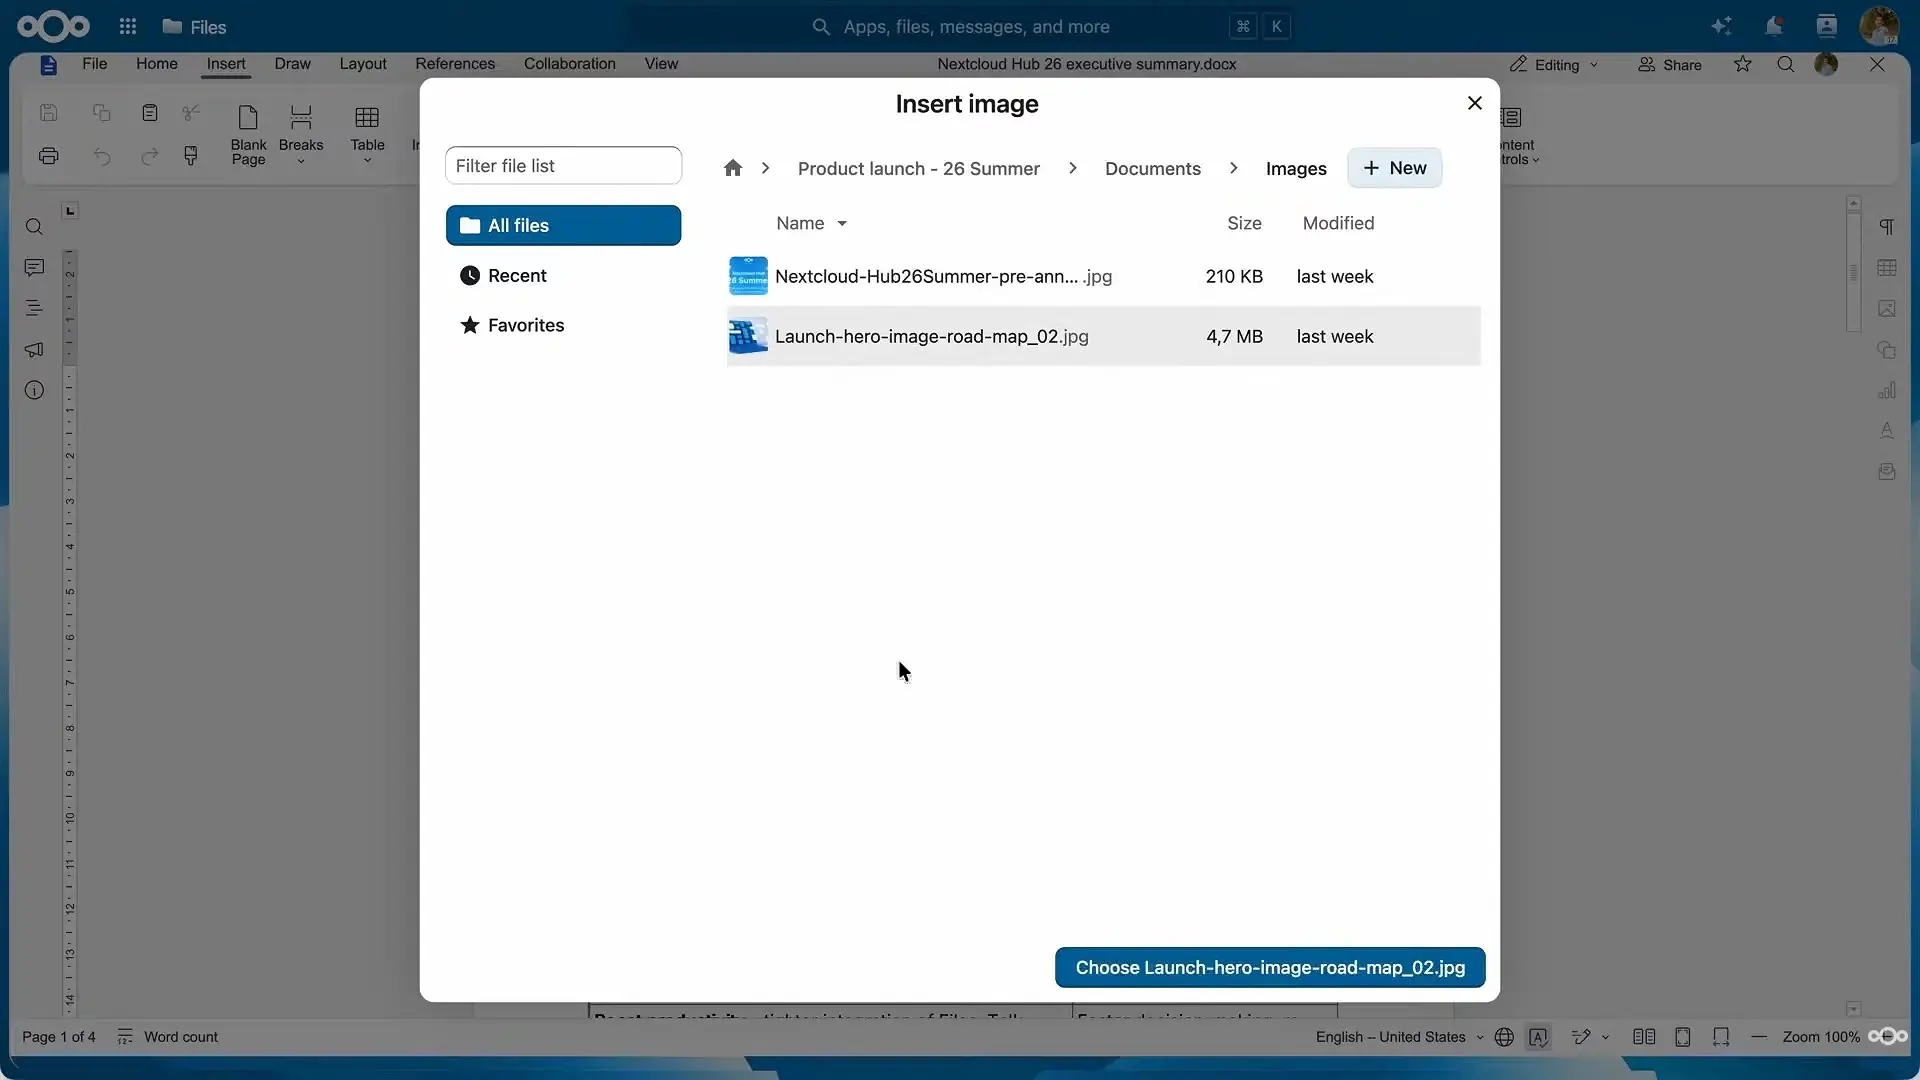Choose Launch-hero-image-road-map_02.jpg button
Viewport: 1920px width, 1080px height.
[1270, 967]
